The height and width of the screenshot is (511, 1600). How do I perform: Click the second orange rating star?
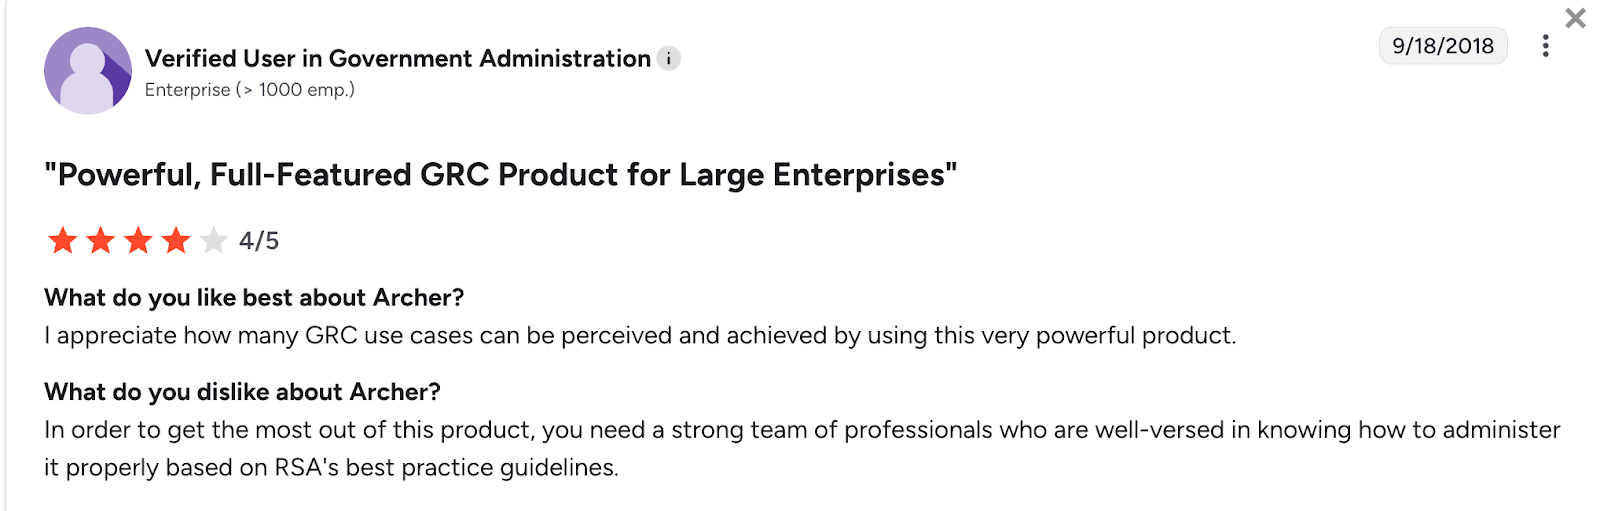click(101, 240)
